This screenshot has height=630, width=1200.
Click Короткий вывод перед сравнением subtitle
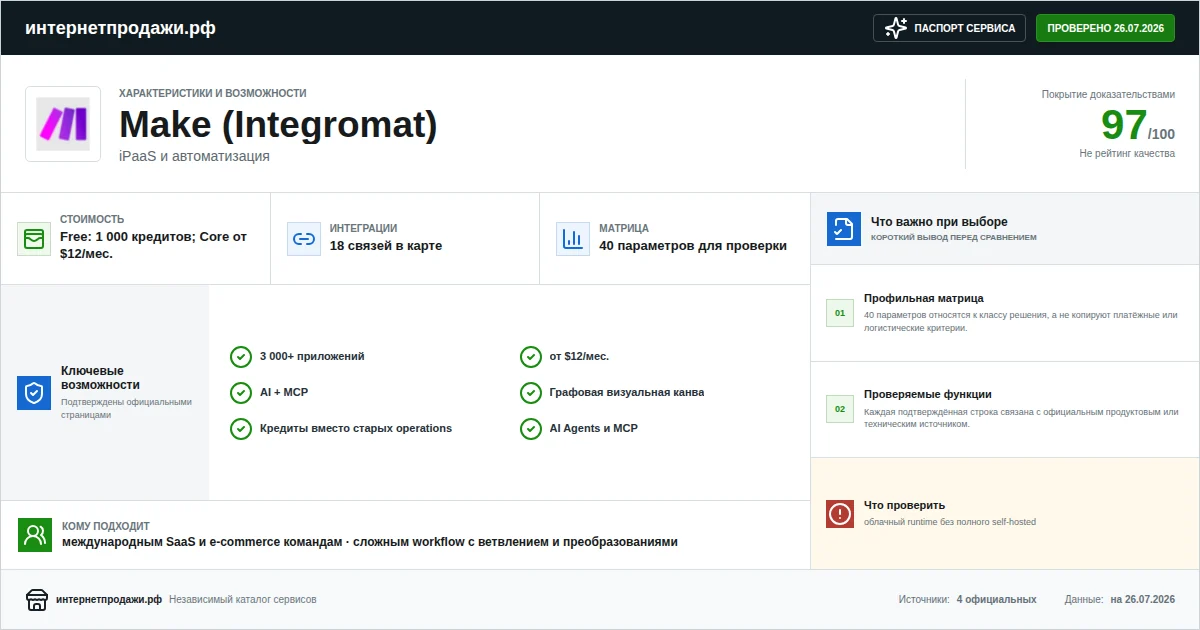(954, 238)
